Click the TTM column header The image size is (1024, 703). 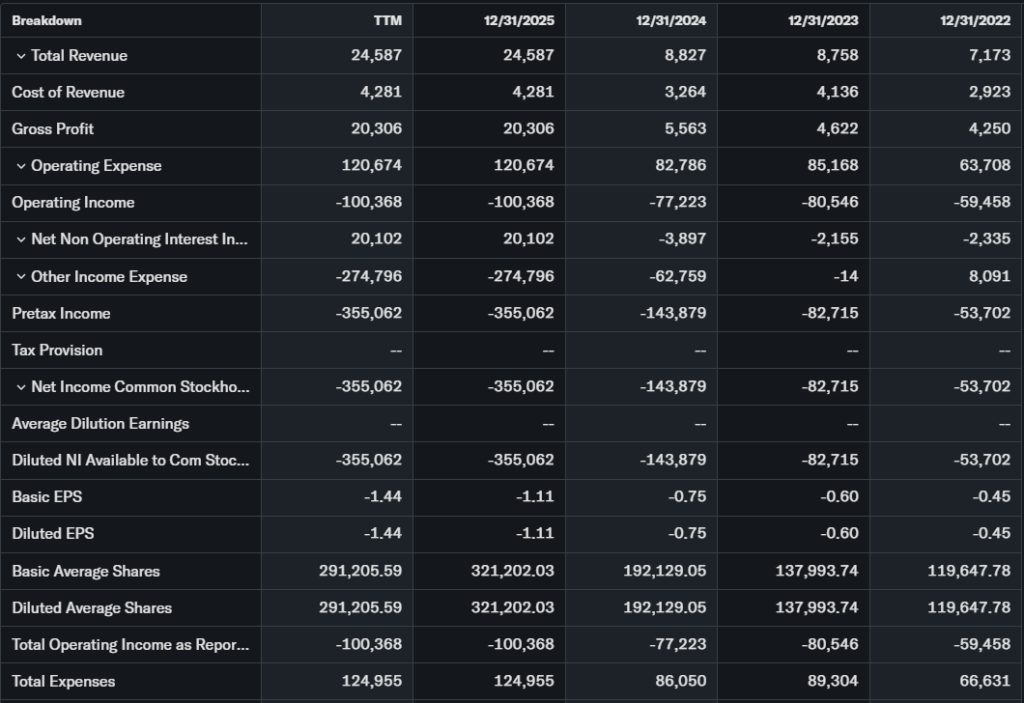(386, 20)
